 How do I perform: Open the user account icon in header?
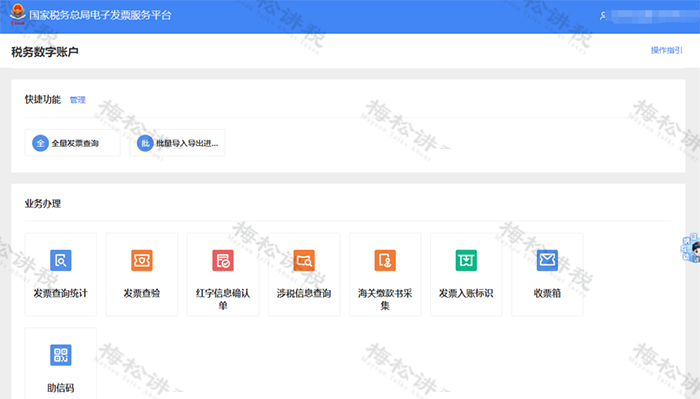coord(603,16)
